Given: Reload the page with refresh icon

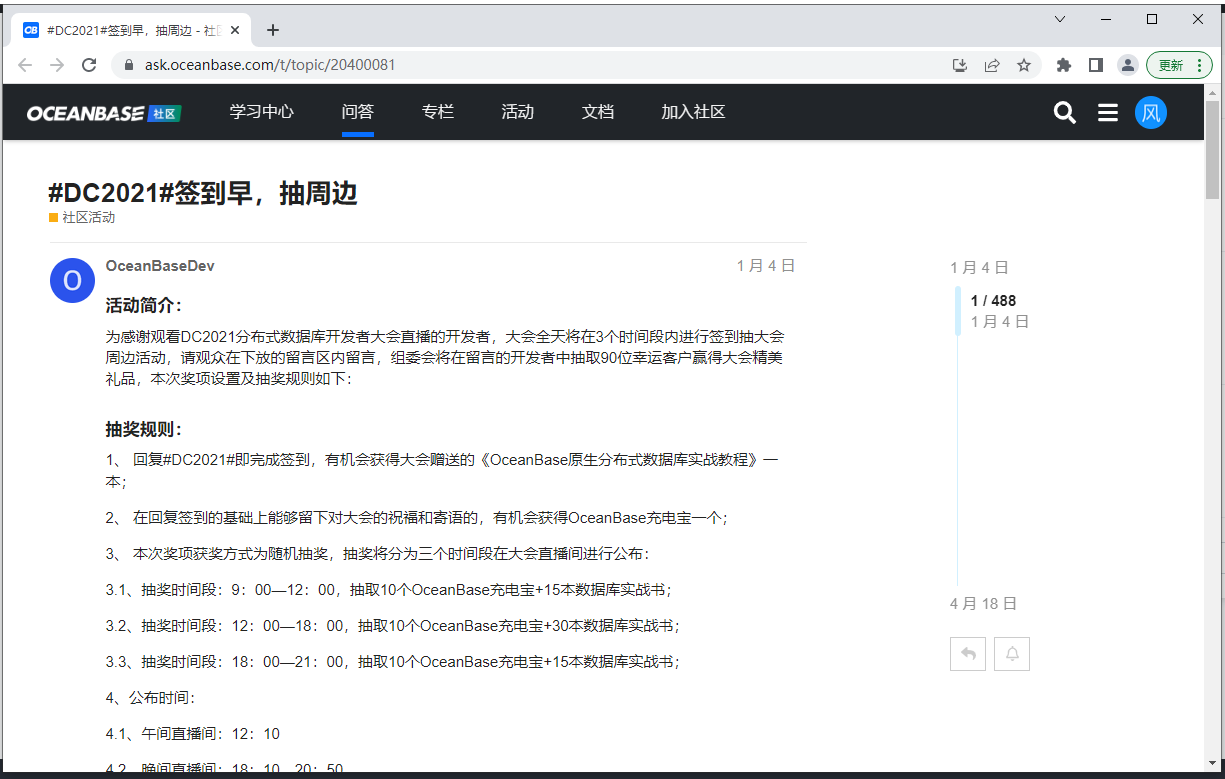Looking at the screenshot, I should pyautogui.click(x=89, y=65).
